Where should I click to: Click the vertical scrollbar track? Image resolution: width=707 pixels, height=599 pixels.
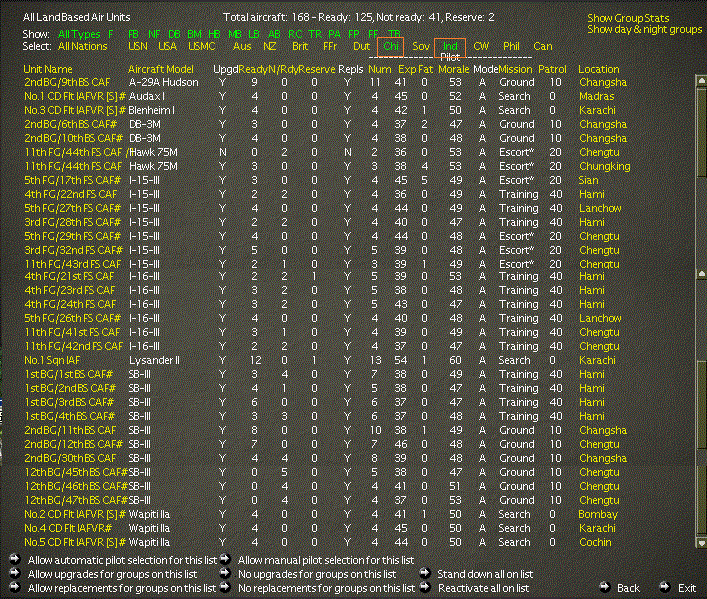pyautogui.click(x=702, y=311)
